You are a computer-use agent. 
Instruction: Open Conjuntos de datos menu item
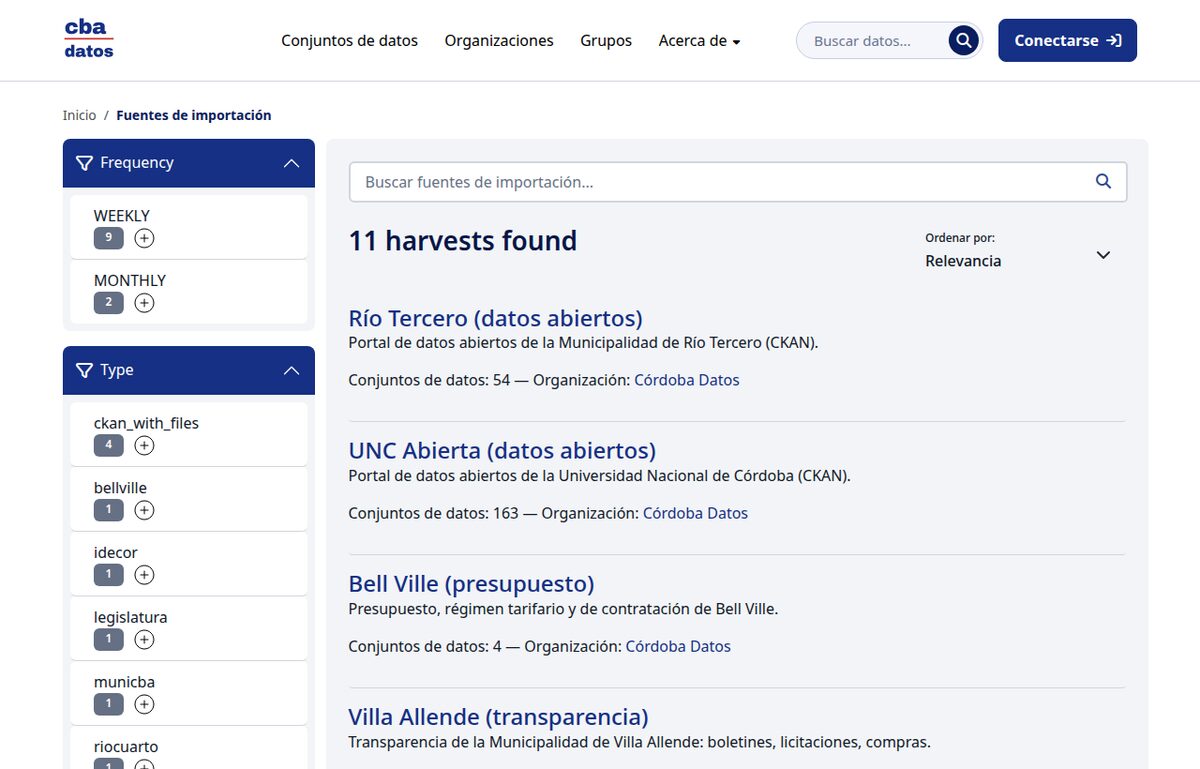point(349,41)
